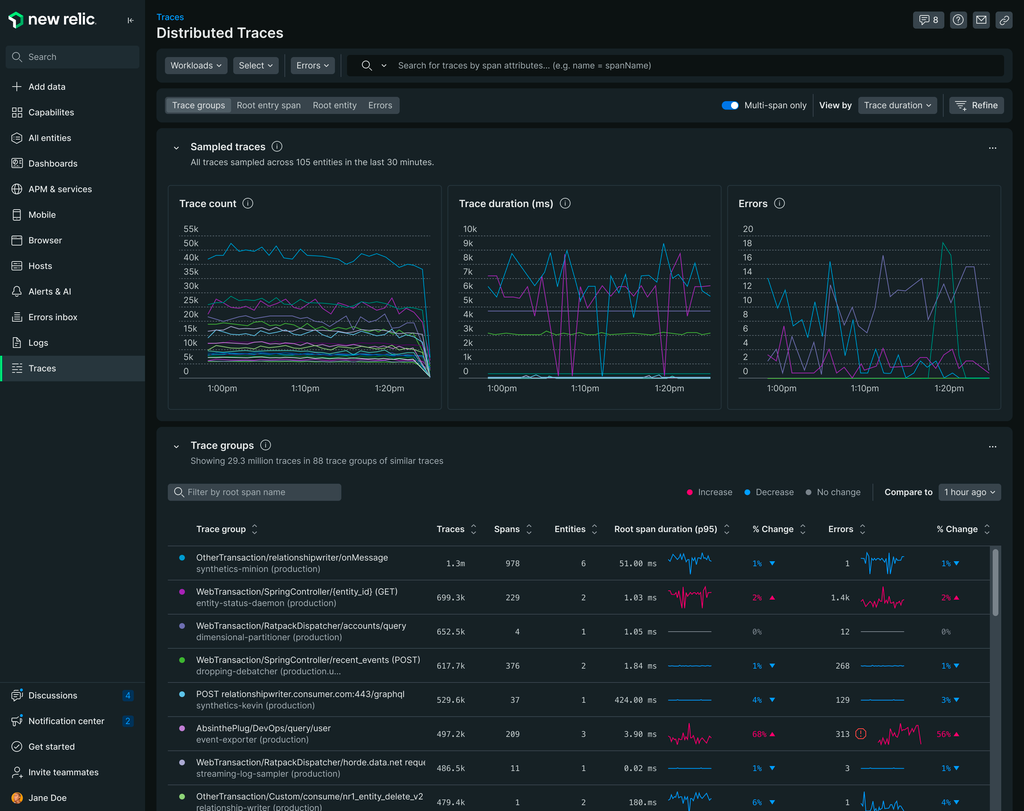
Task: Collapse the Sampled traces section
Action: [176, 148]
